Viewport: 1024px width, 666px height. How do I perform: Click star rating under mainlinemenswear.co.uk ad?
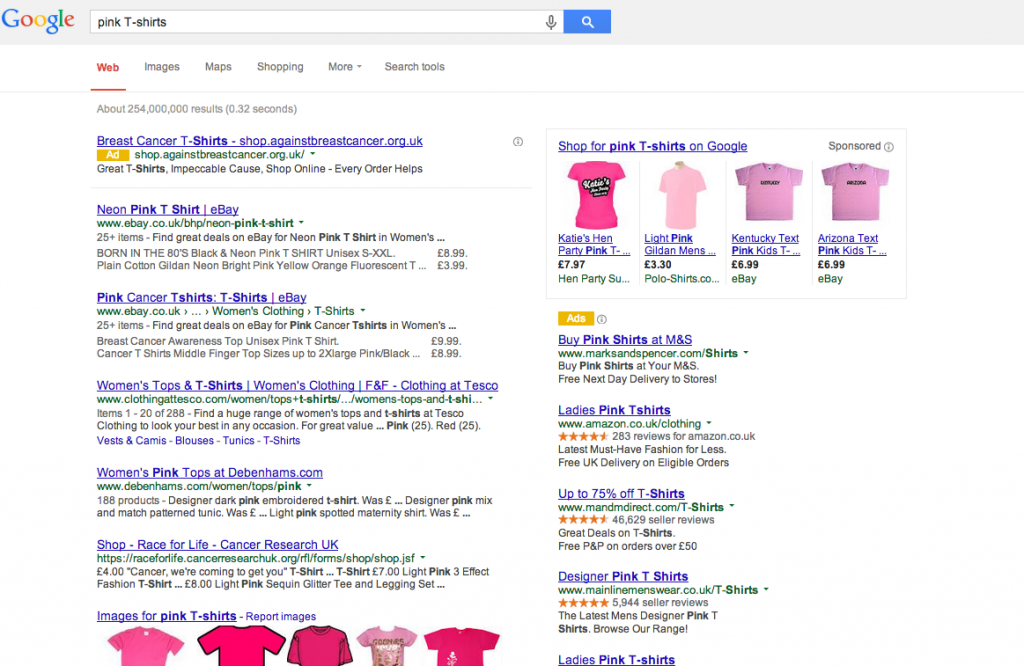(x=583, y=603)
